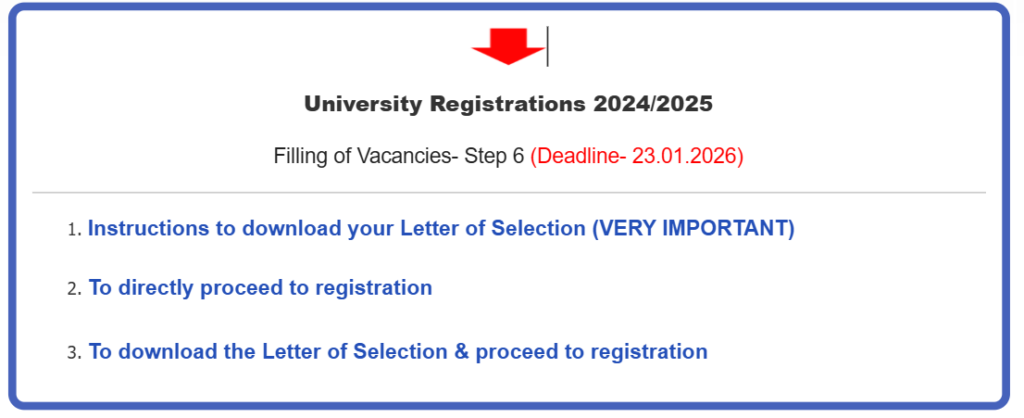Open Instructions to download Letter of Selection link
The image size is (1024, 418).
tap(440, 228)
